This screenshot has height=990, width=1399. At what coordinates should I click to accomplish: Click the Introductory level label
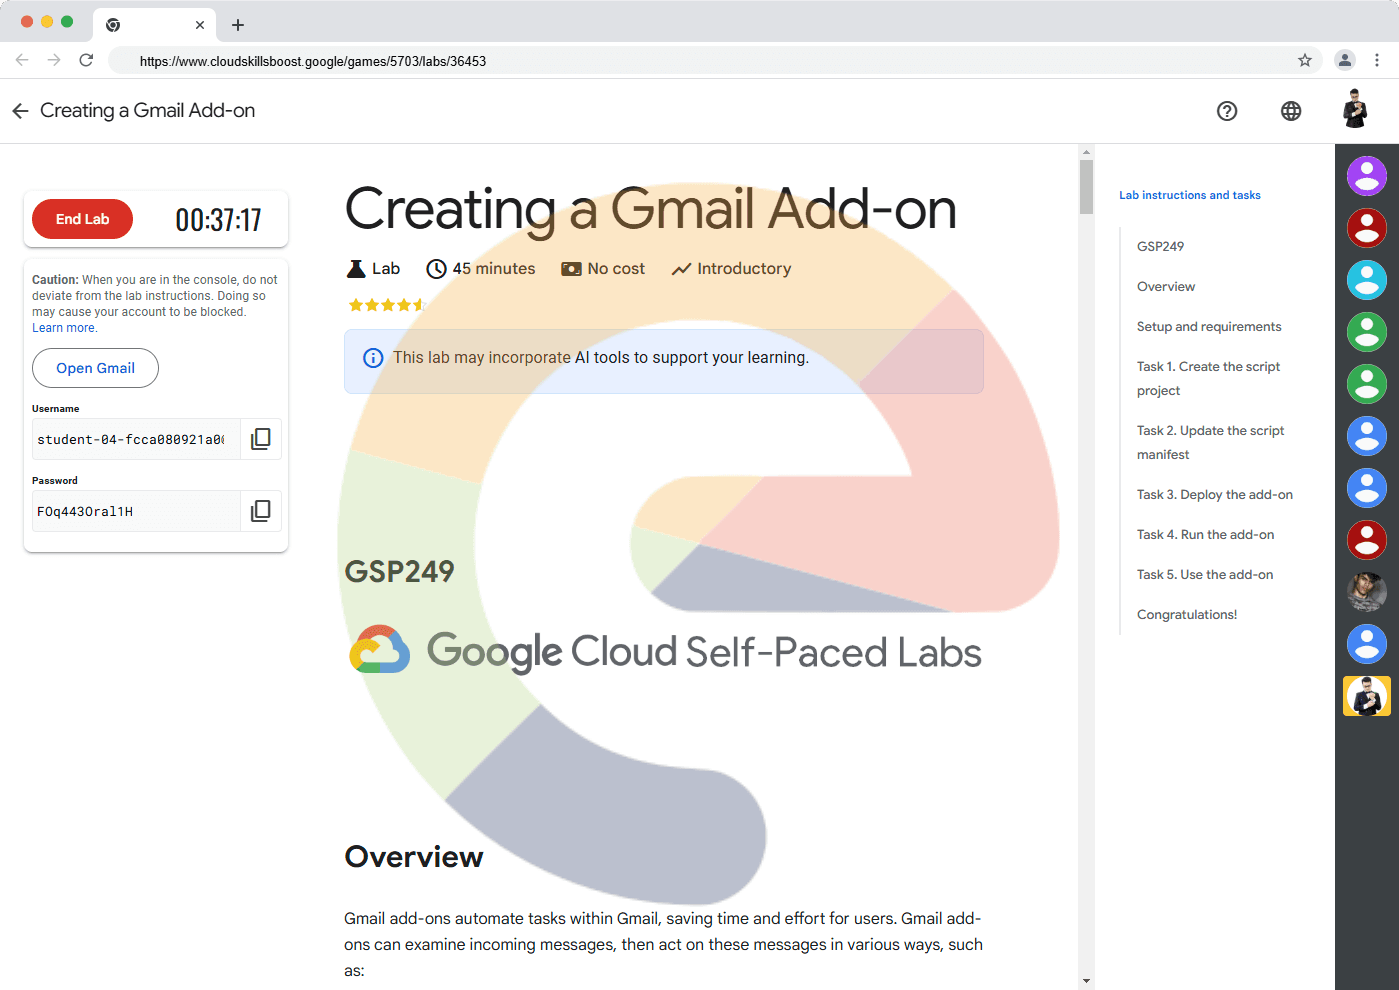tap(731, 268)
